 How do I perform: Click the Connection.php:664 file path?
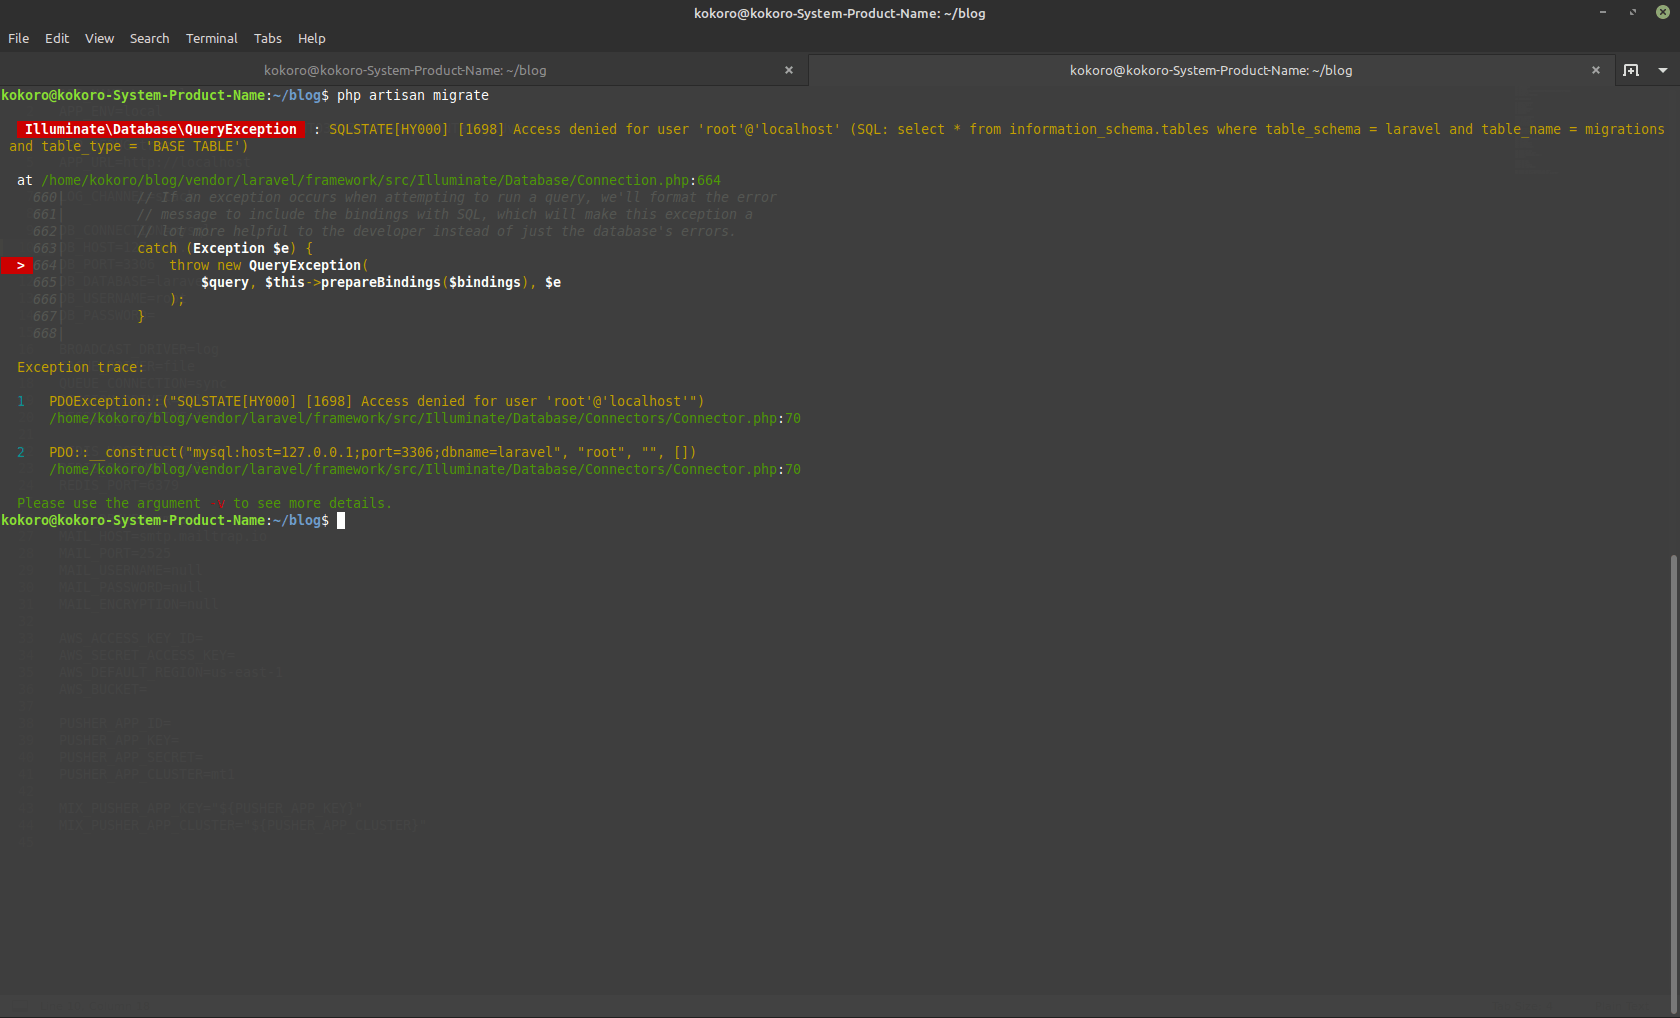click(x=380, y=180)
